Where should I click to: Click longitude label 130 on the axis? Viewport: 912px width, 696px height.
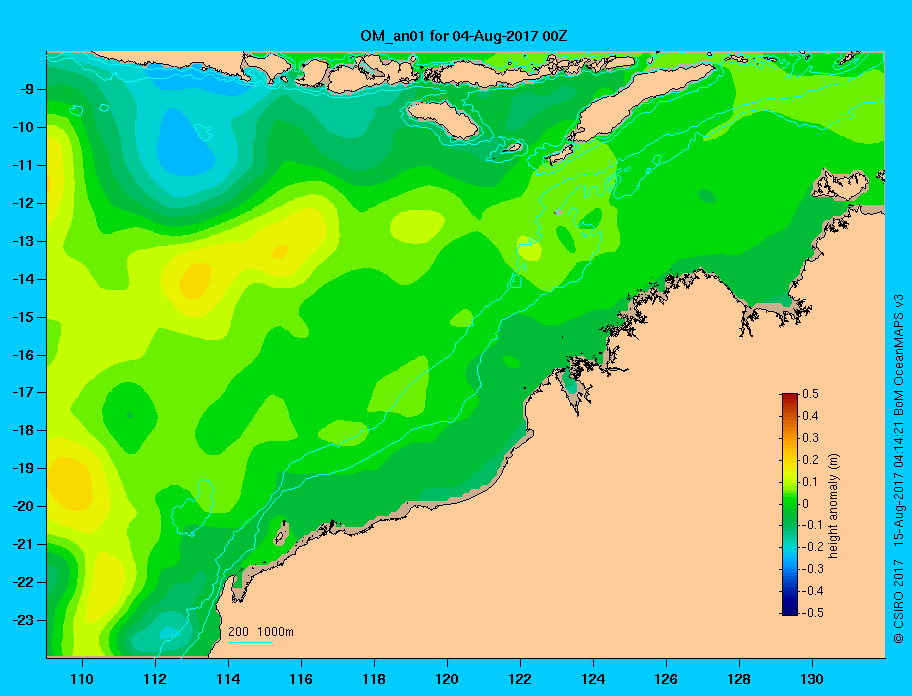coord(812,679)
